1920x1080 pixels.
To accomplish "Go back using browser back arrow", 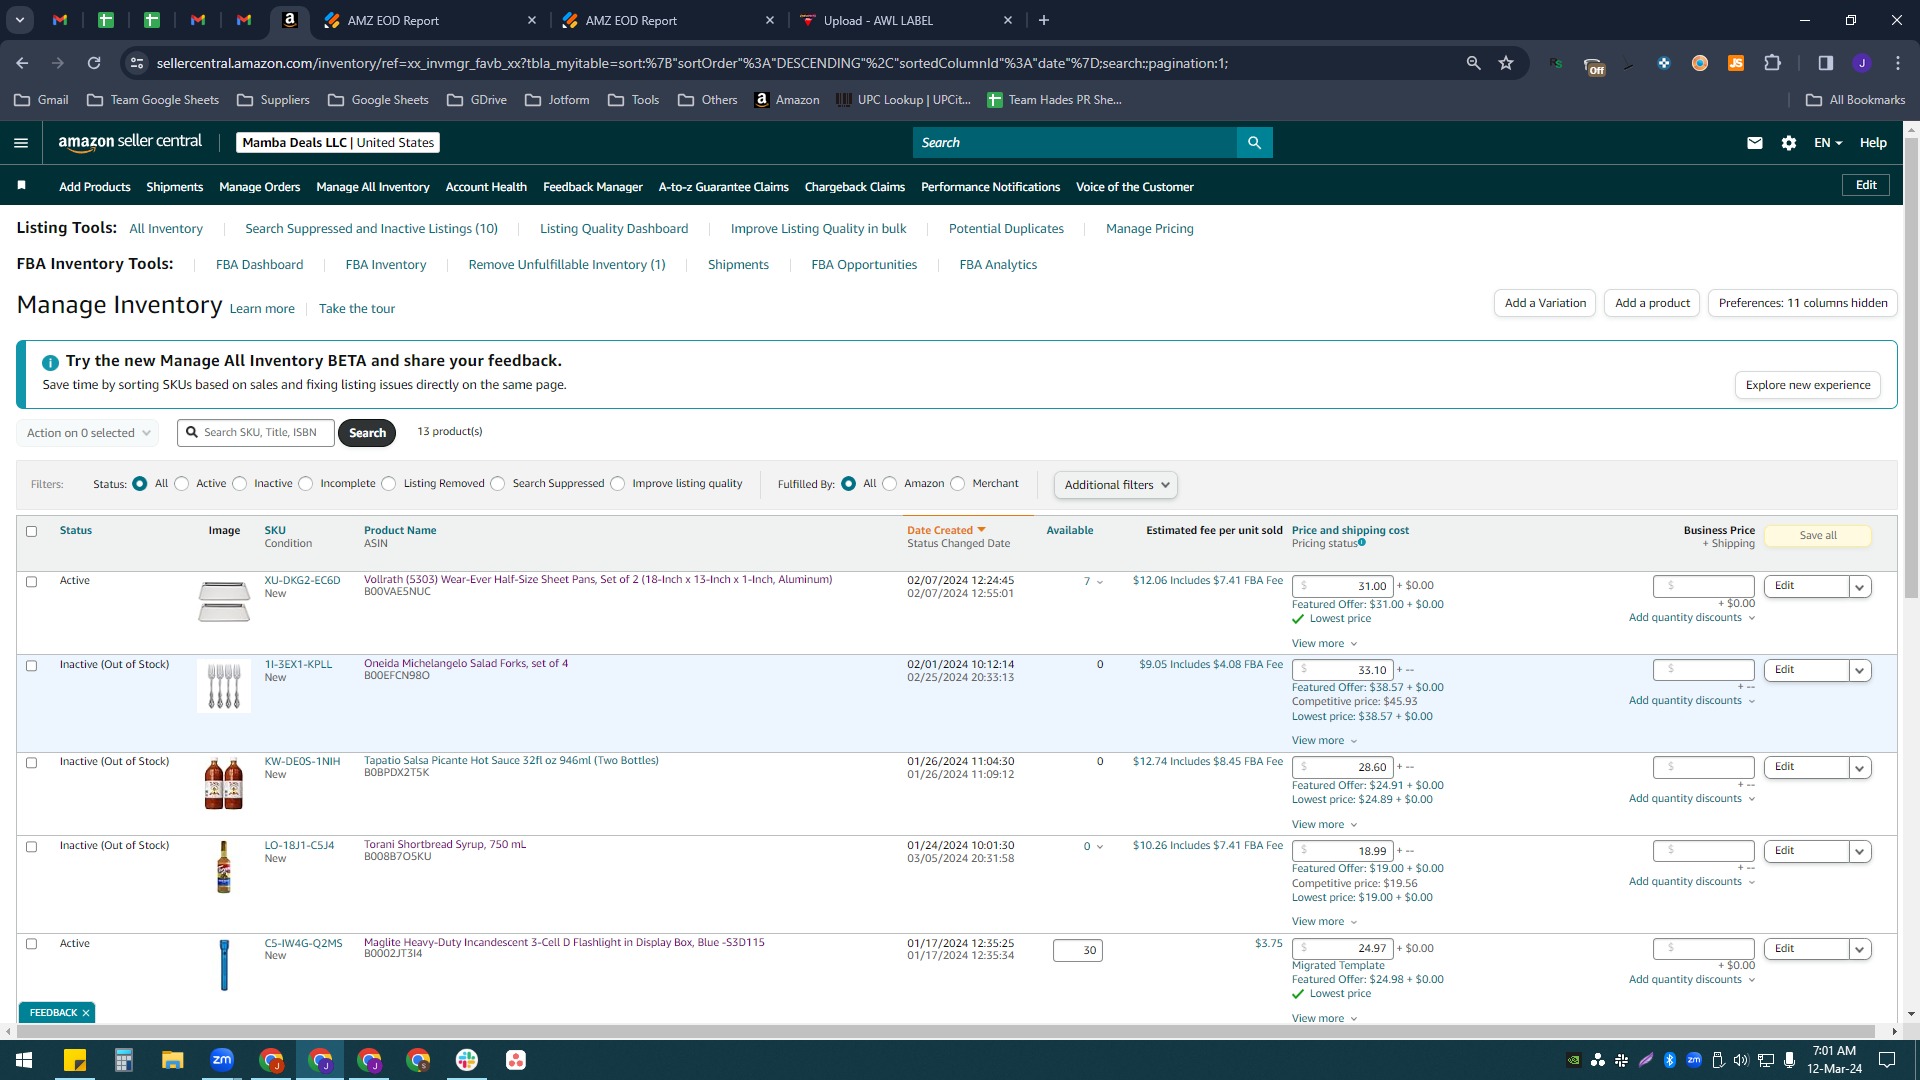I will pos(22,63).
